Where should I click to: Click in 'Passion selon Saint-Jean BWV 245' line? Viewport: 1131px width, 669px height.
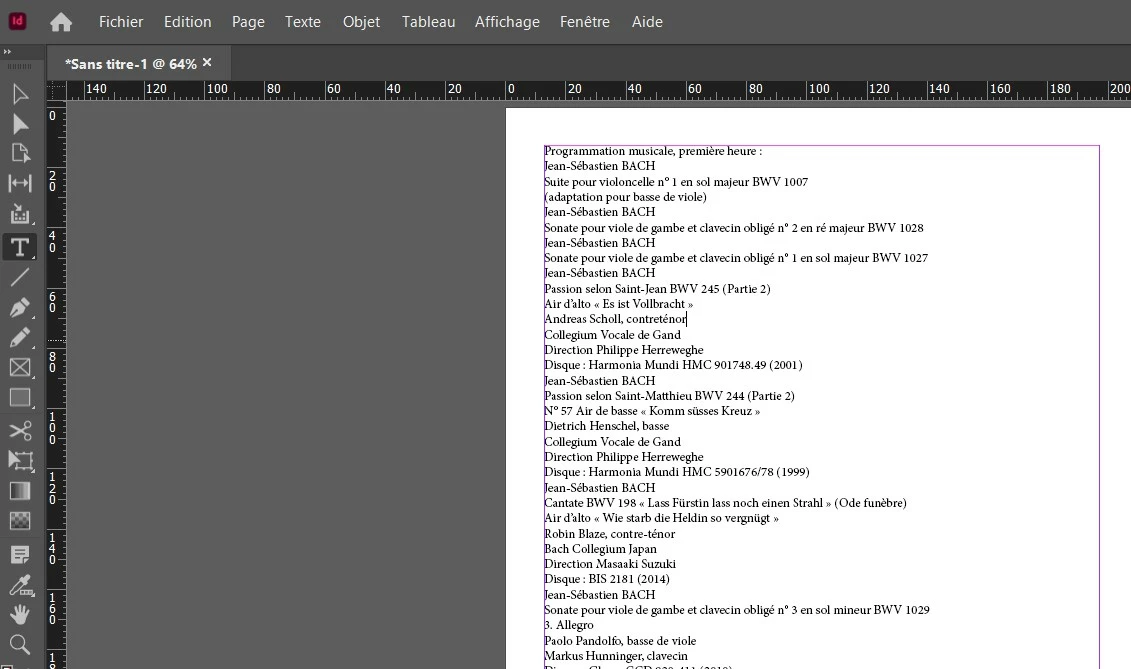[x=657, y=289]
